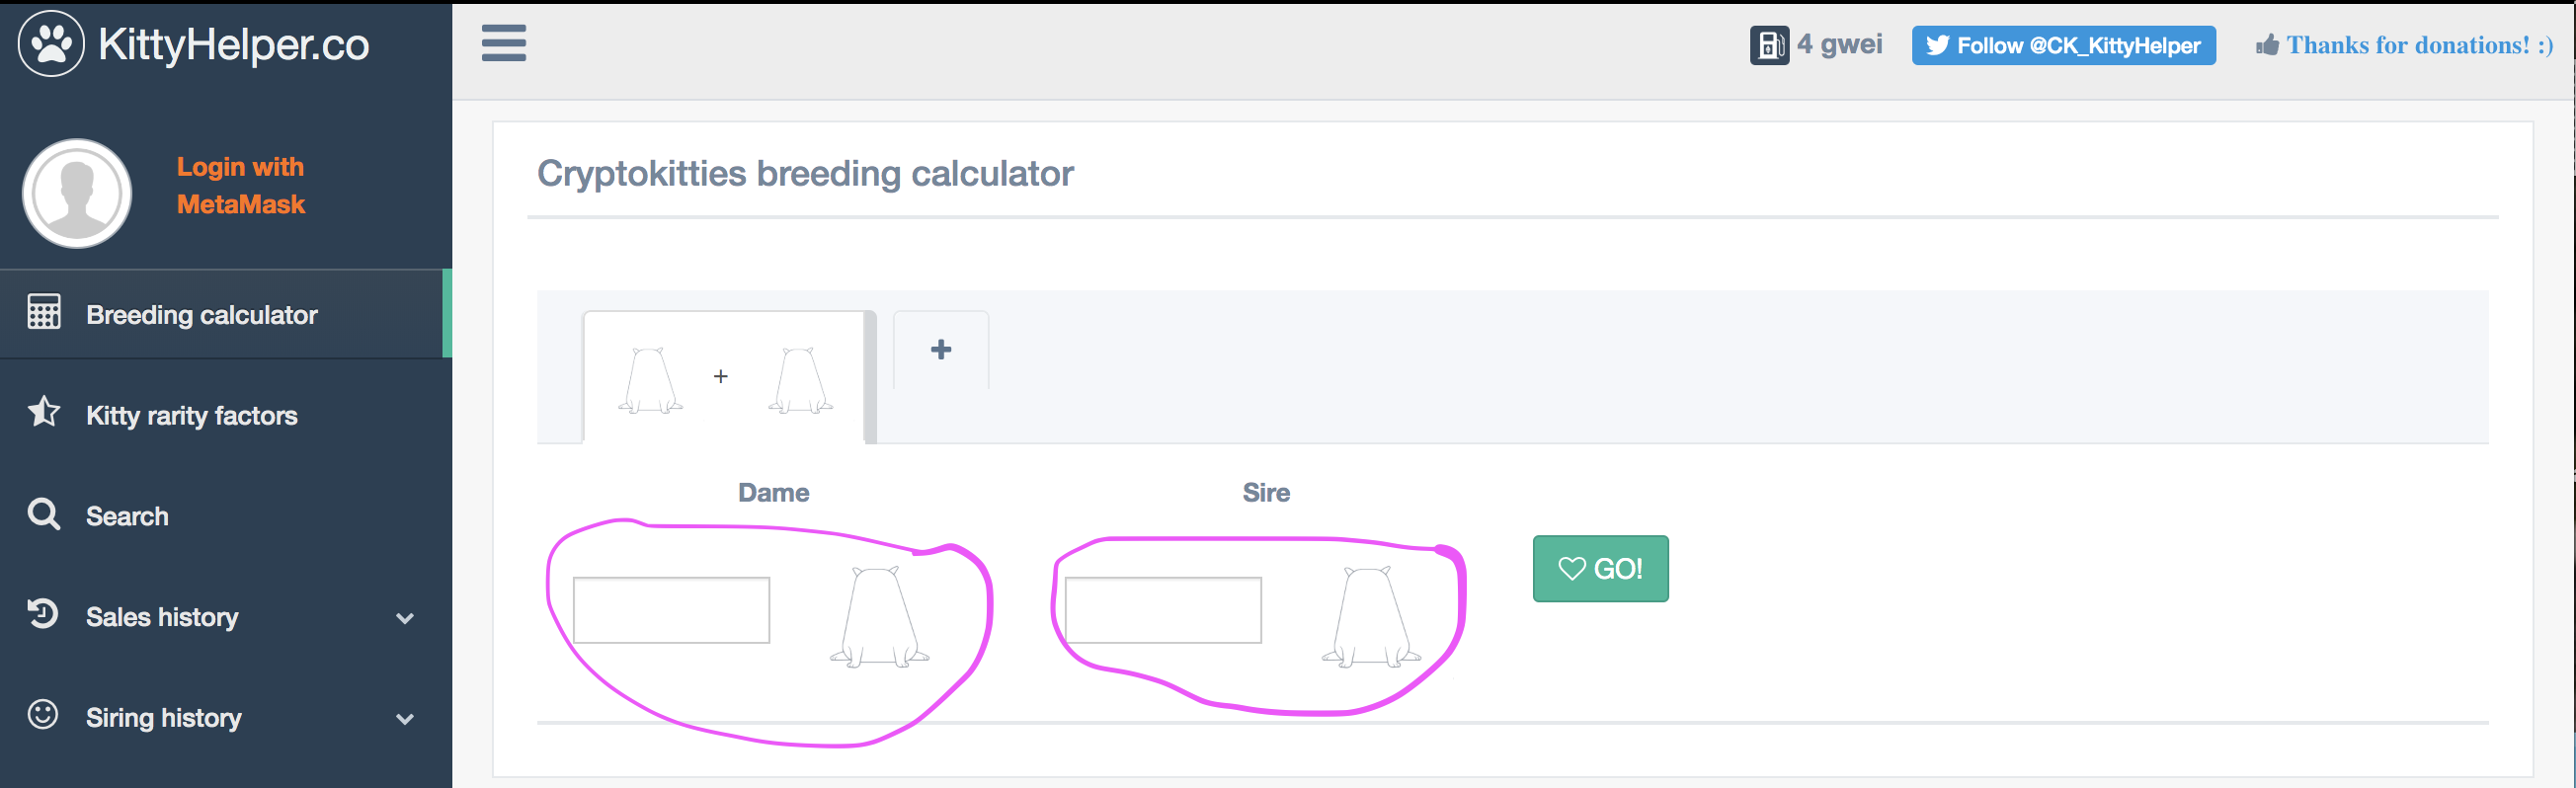
Task: Click the Sales history clock icon
Action: coord(43,614)
